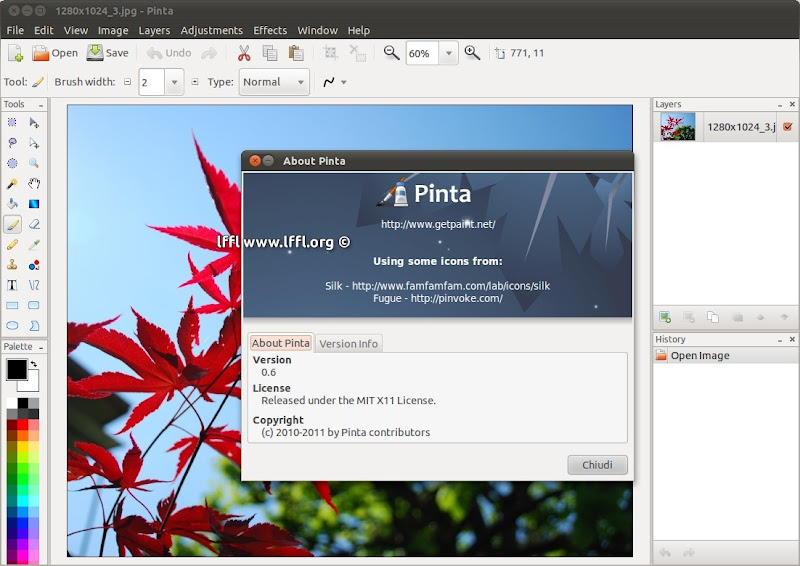The image size is (800, 566).
Task: Zoom in with the plus magnifier
Action: coord(472,53)
